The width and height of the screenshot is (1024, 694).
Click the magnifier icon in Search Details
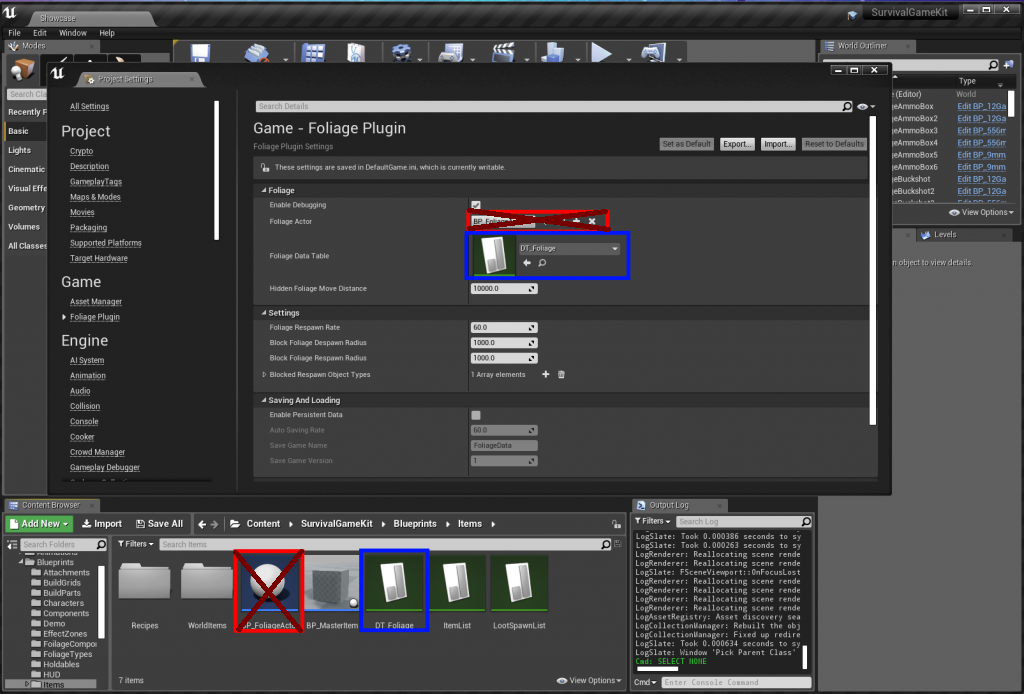847,106
